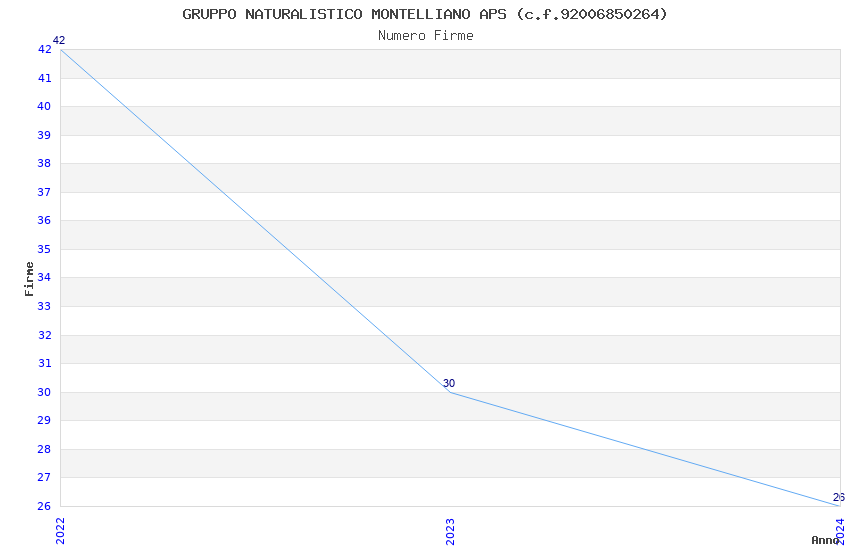Click y-axis tick value 42
This screenshot has width=850, height=550.
(44, 49)
